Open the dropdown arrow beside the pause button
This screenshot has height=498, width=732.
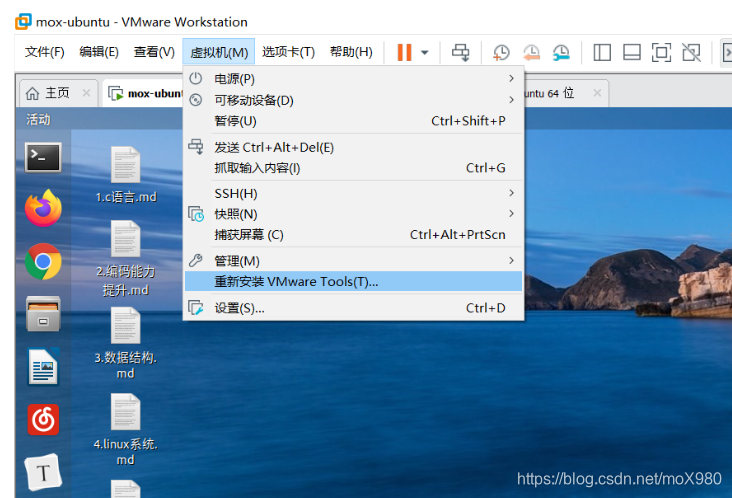(x=424, y=52)
